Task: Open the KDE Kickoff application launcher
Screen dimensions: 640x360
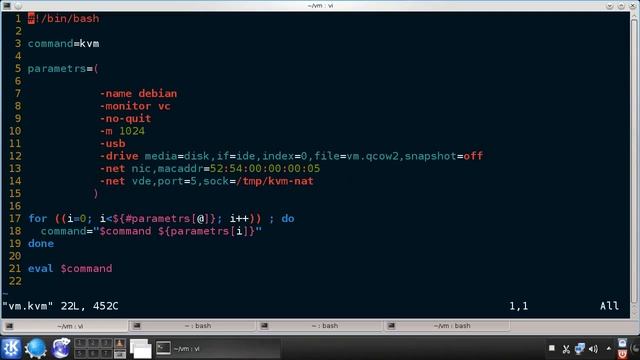Action: tap(11, 348)
